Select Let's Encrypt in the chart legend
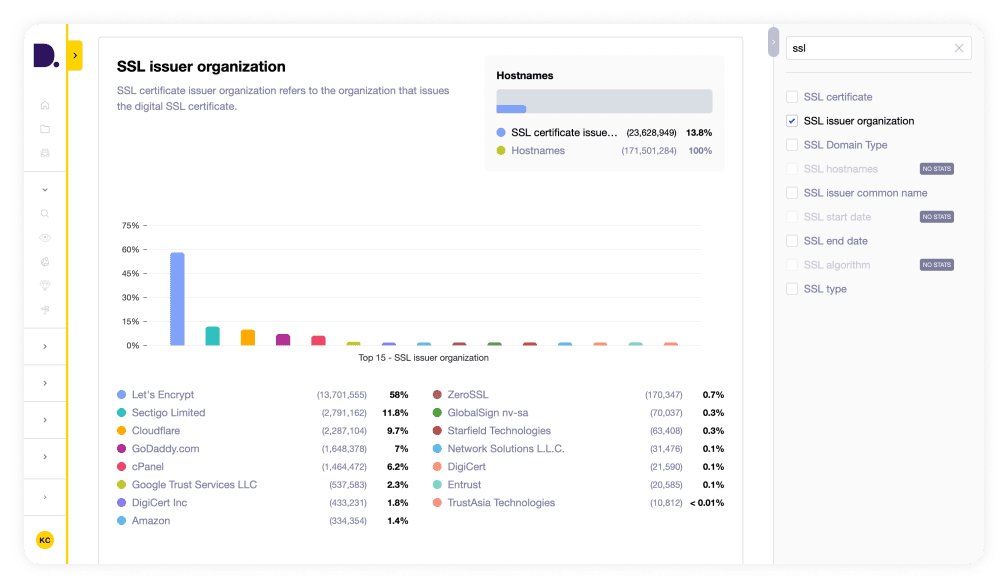This screenshot has height=588, width=1008. click(x=162, y=395)
